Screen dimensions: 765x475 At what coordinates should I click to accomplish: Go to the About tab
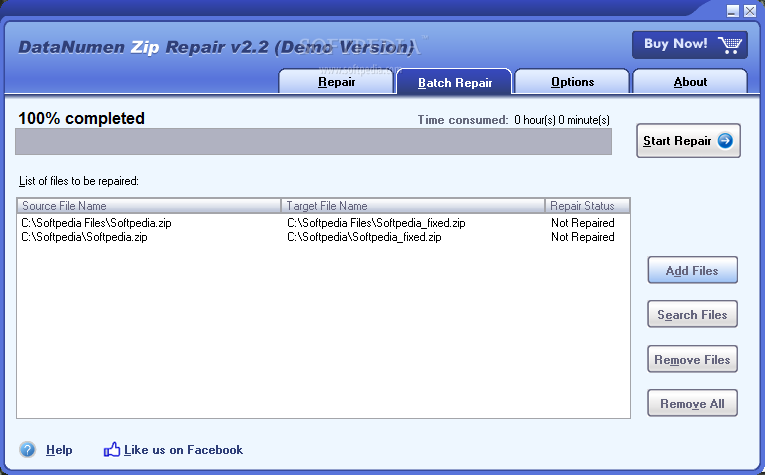(x=690, y=81)
